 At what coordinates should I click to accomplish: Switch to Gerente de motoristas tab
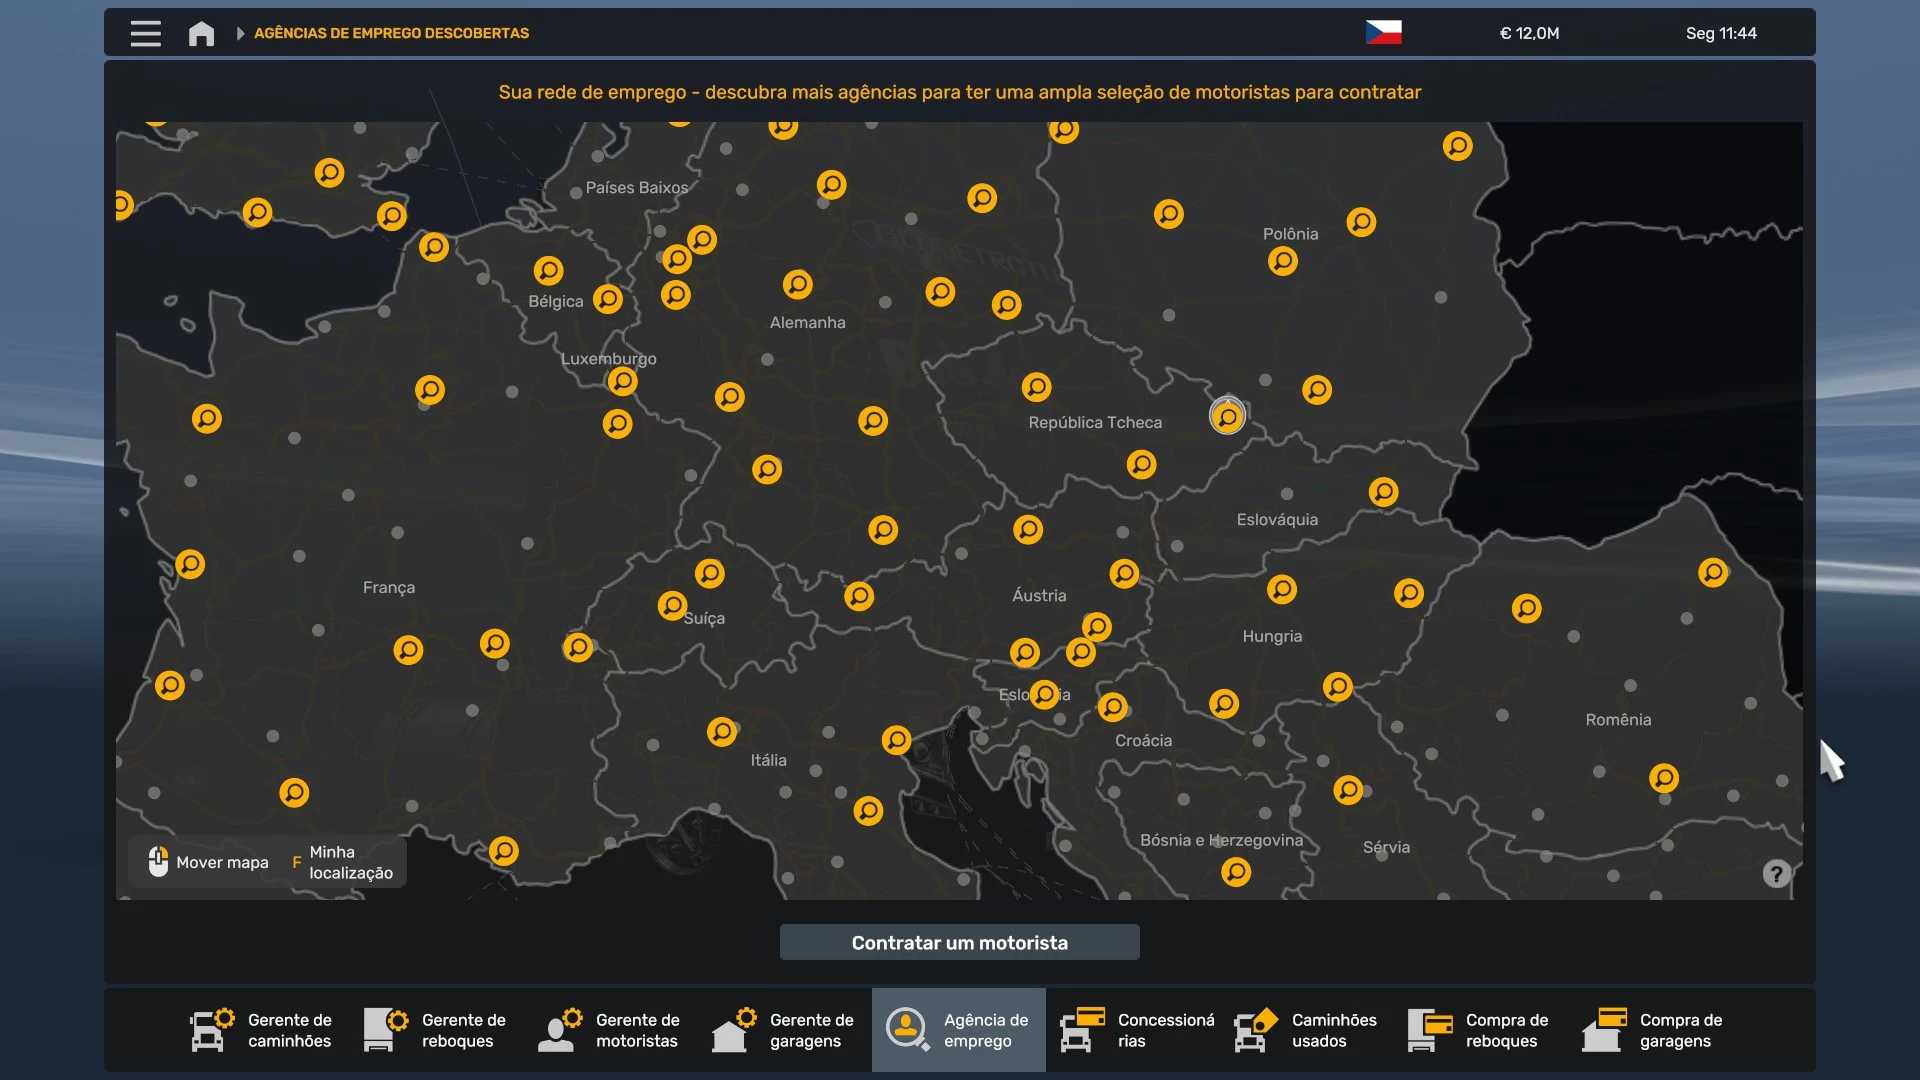click(609, 1030)
